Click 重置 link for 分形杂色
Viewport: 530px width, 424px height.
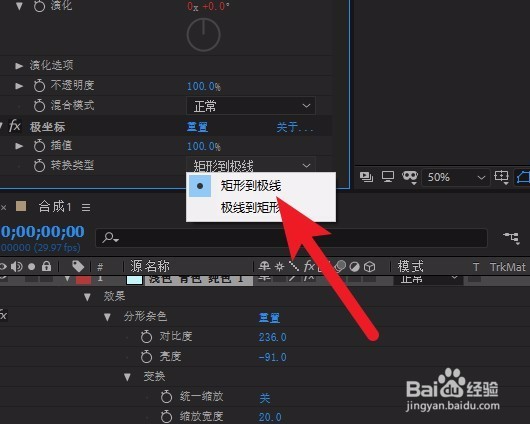tap(269, 317)
